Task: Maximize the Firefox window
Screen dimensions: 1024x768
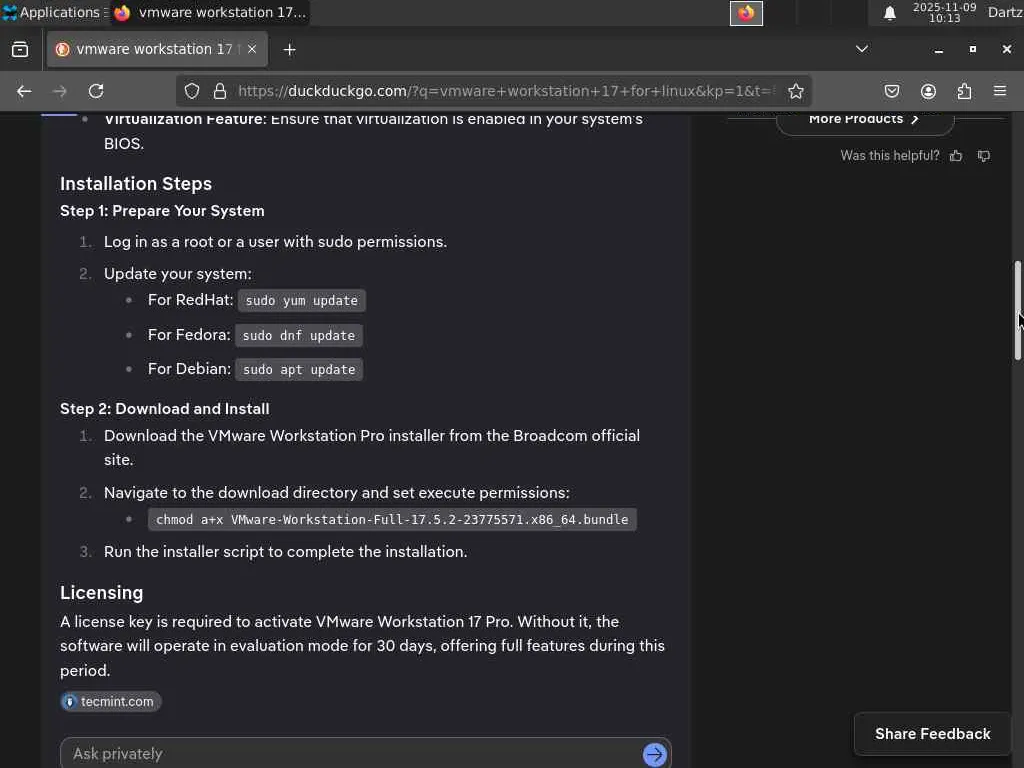Action: coord(972,50)
